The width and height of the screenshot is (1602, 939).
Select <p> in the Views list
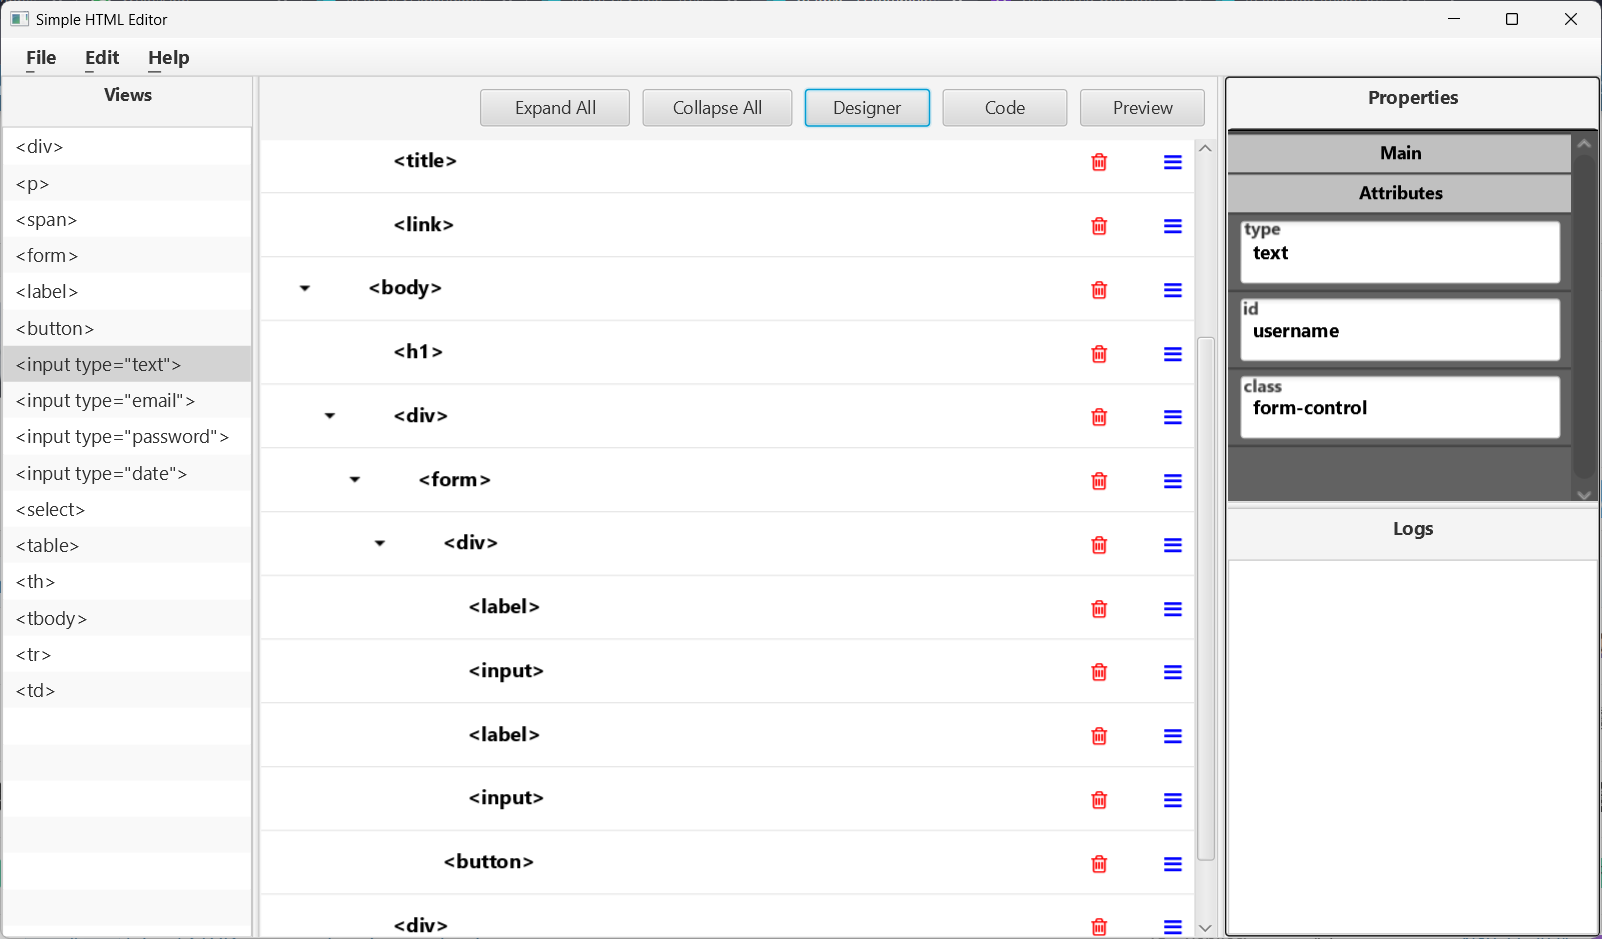click(x=127, y=184)
